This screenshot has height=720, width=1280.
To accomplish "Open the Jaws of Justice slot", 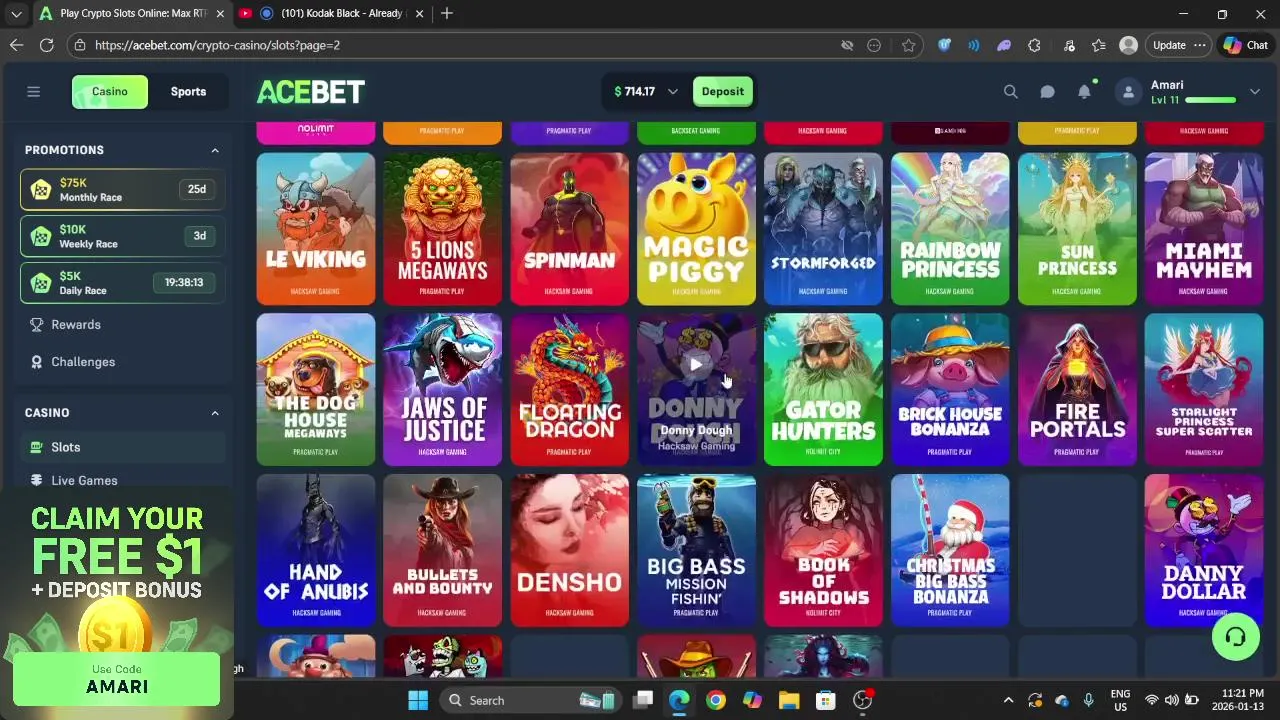I will [x=443, y=390].
